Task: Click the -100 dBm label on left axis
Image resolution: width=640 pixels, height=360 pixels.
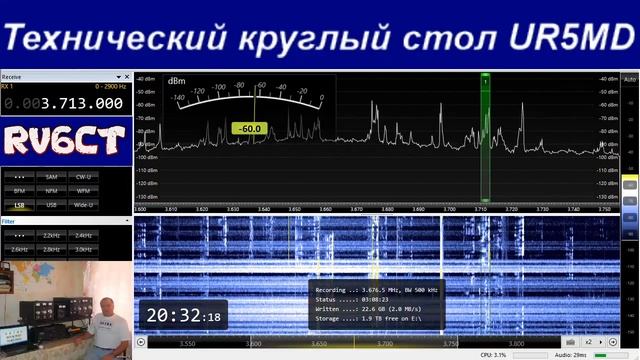Action: coord(147,157)
